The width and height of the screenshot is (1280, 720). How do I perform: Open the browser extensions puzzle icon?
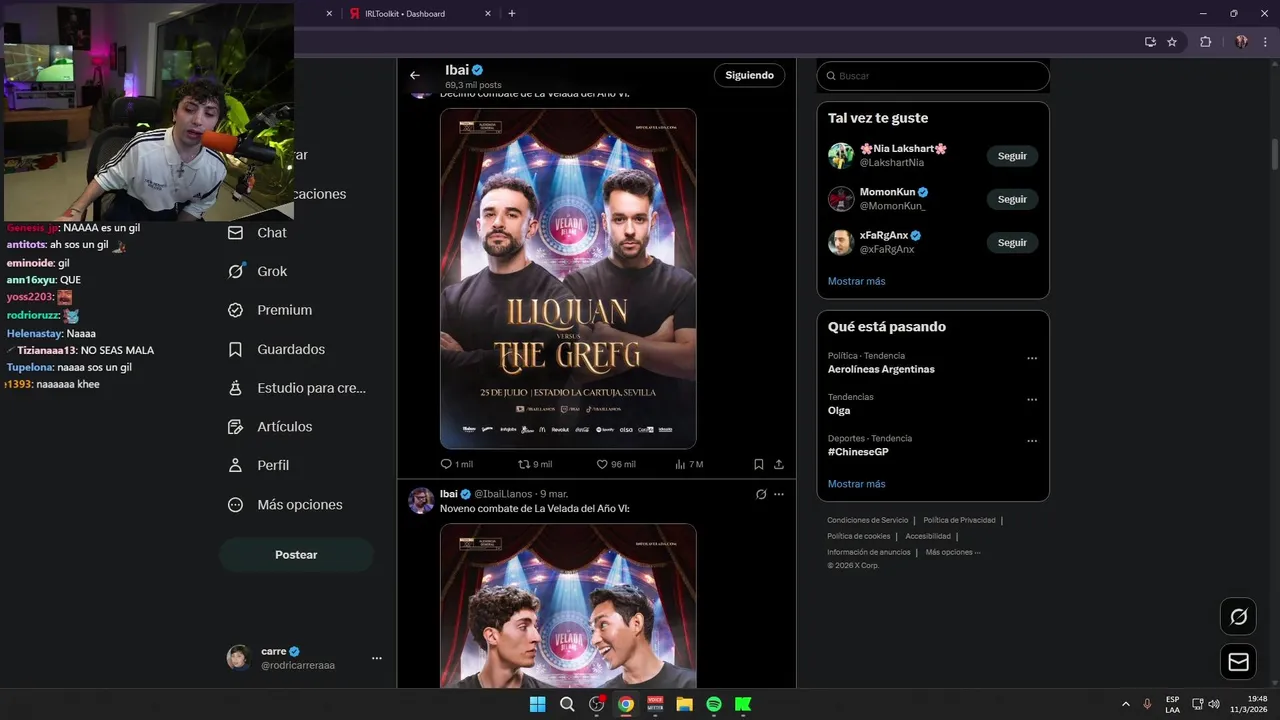1205,42
